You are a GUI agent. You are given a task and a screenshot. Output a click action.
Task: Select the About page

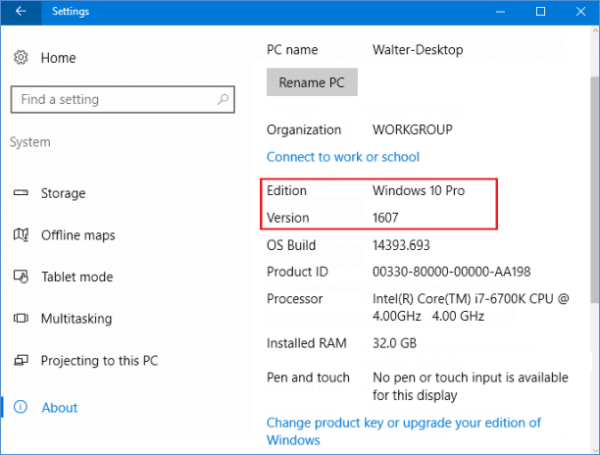pos(59,408)
